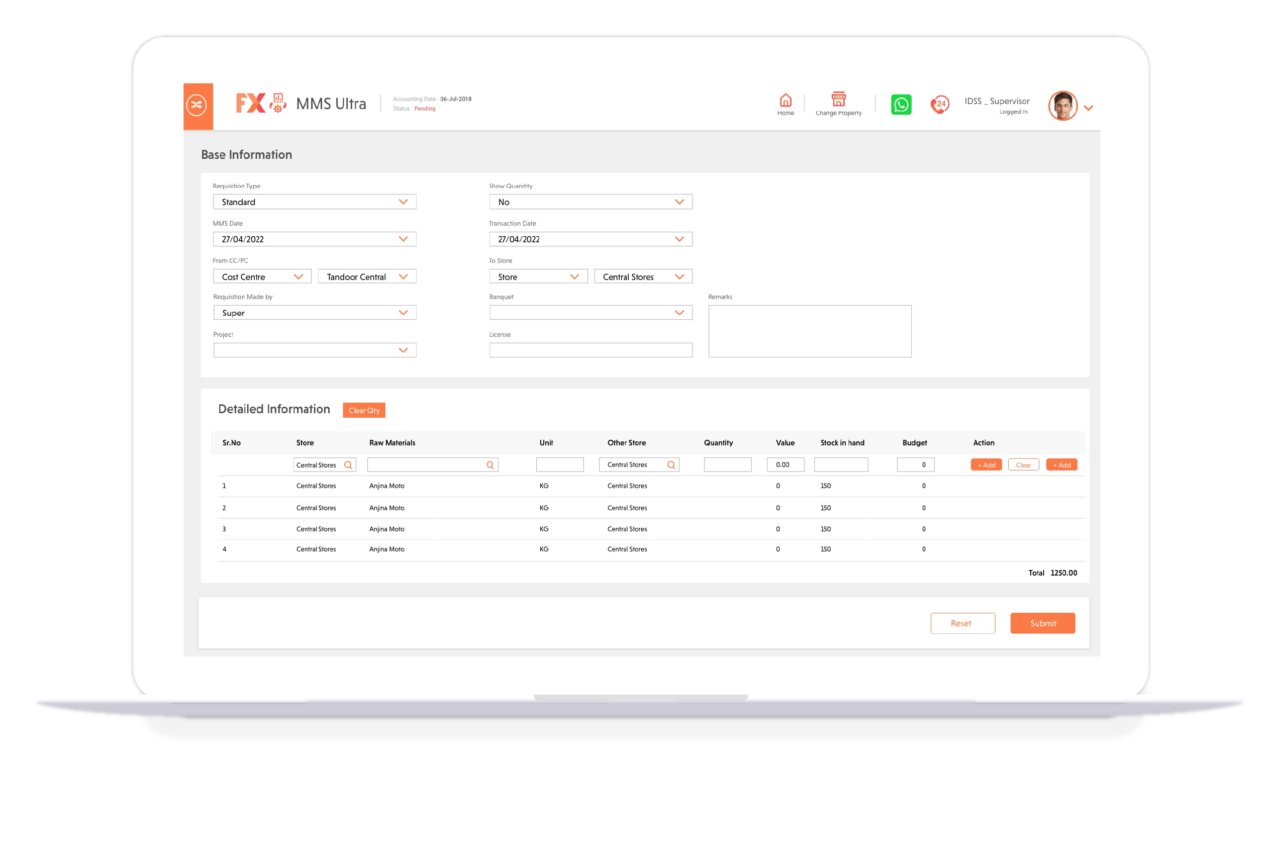Click the orange scissors icon top left

coord(198,105)
